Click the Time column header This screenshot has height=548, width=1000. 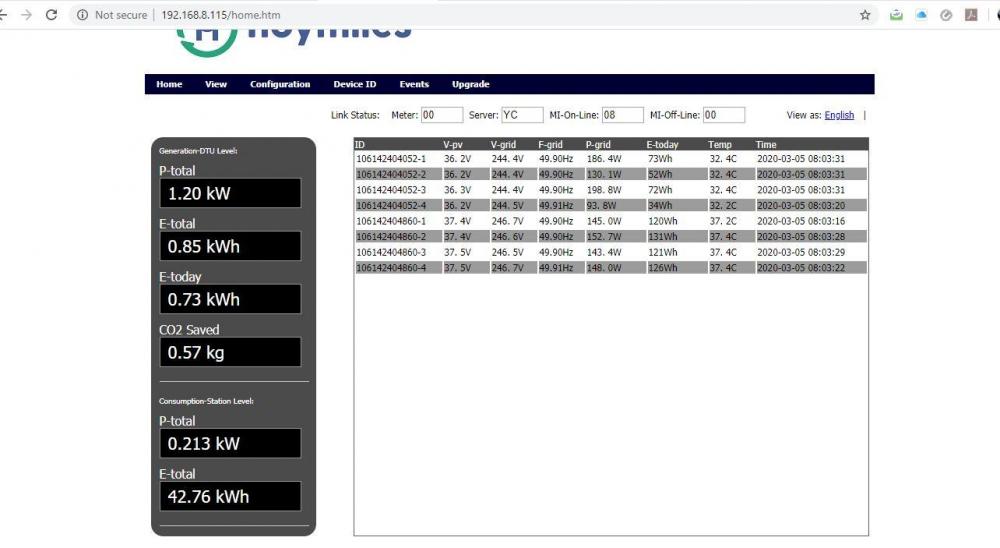coord(766,145)
